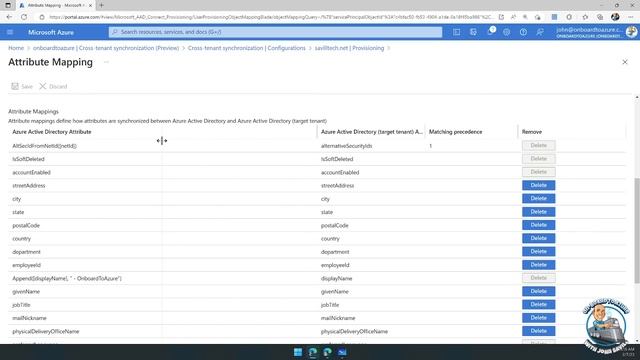Click the Remove column header
Image resolution: width=640 pixels, height=360 pixels.
[532, 132]
